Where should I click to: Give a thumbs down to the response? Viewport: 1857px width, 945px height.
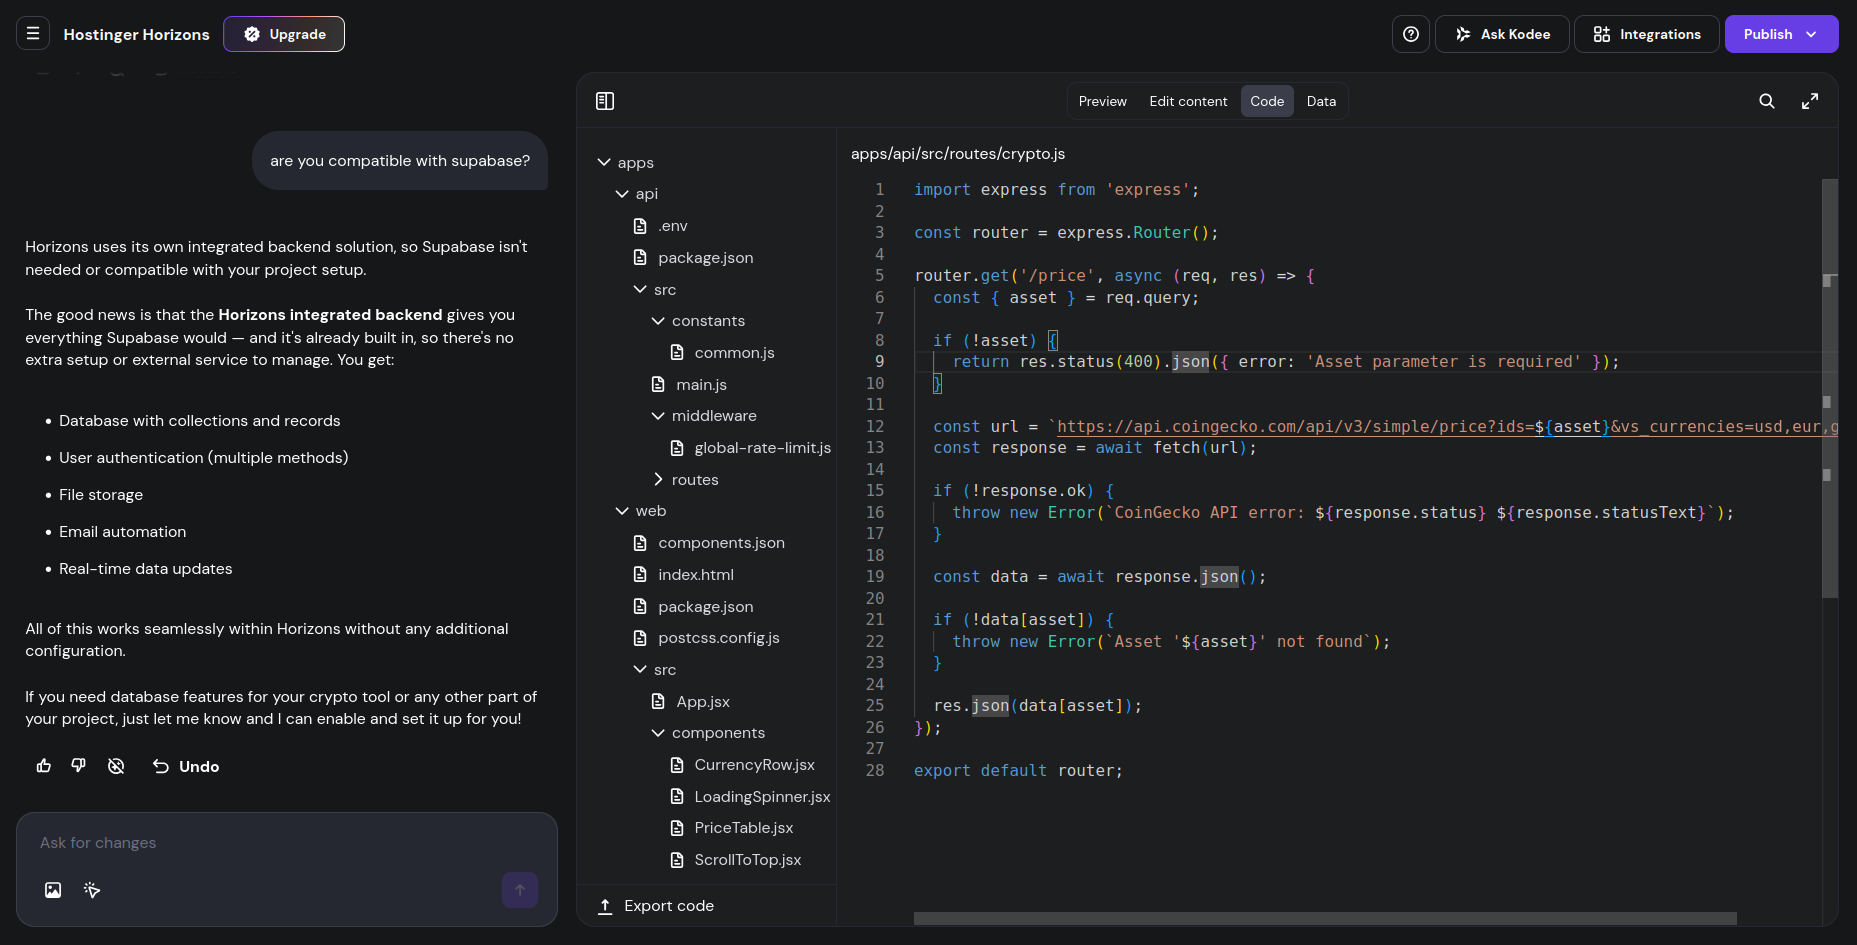[x=79, y=766]
